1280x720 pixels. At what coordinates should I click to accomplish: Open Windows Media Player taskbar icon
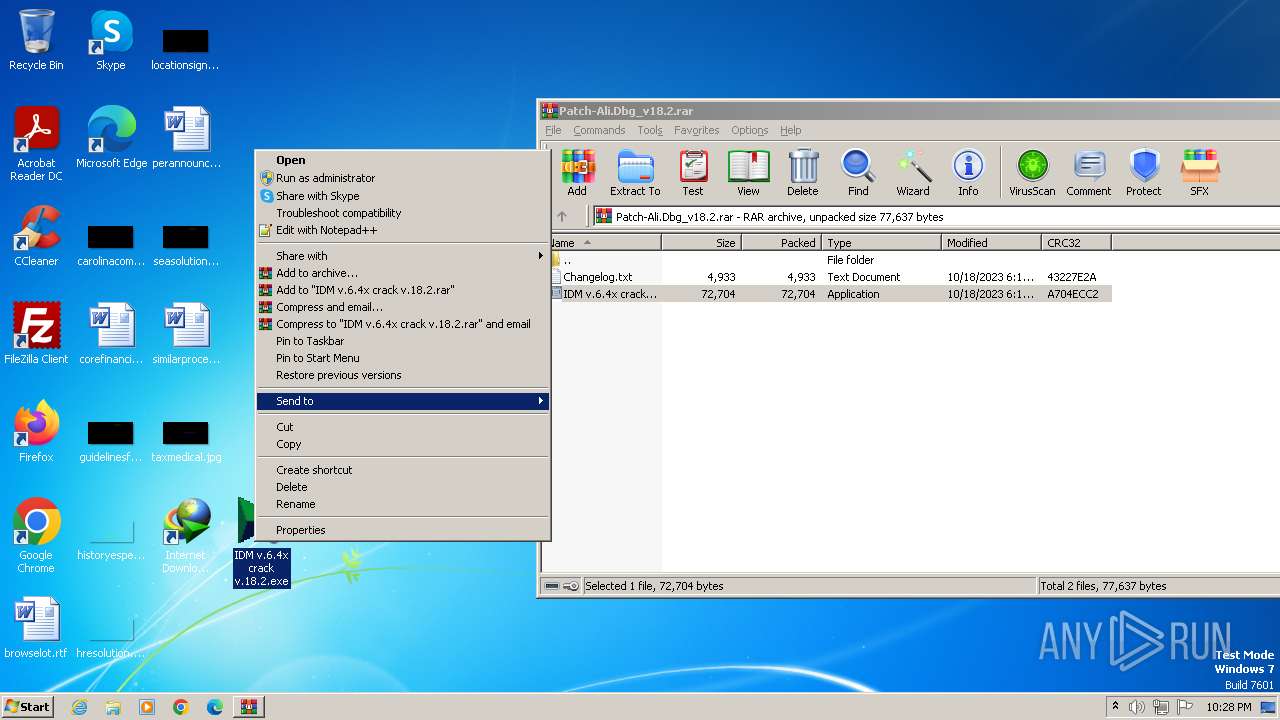[x=147, y=707]
